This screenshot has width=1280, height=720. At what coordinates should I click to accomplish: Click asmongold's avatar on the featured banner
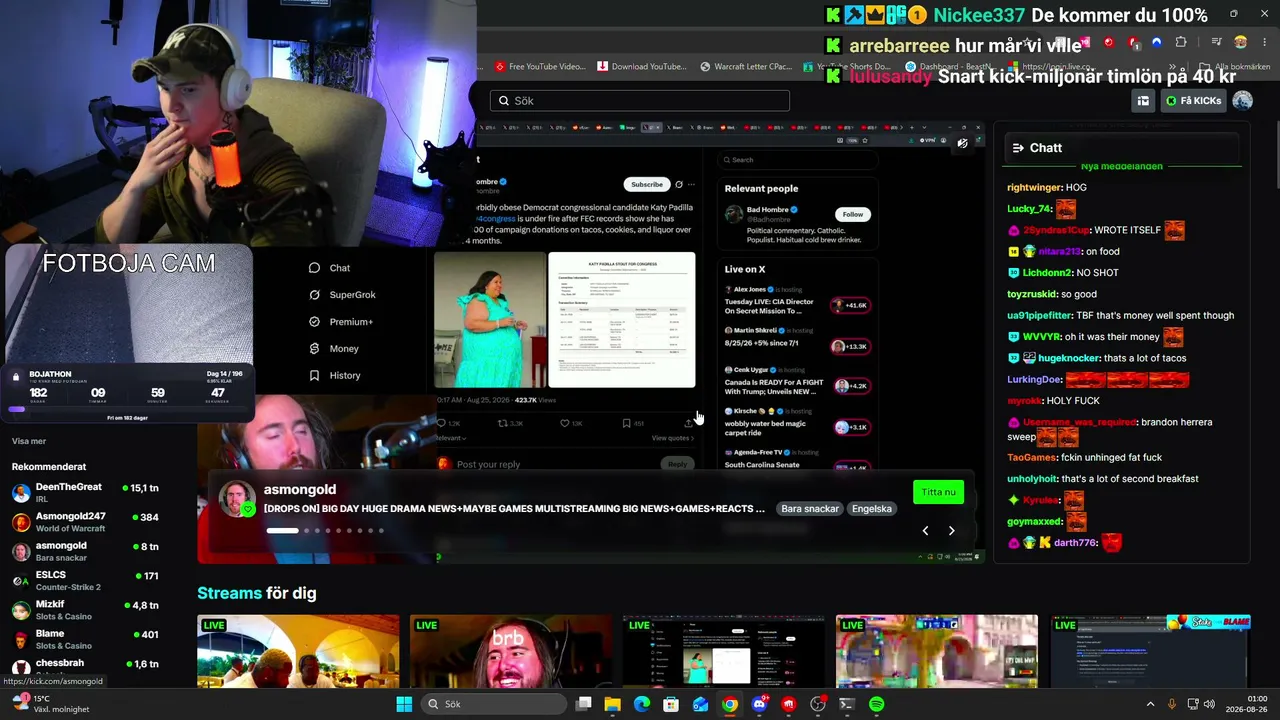[x=237, y=498]
